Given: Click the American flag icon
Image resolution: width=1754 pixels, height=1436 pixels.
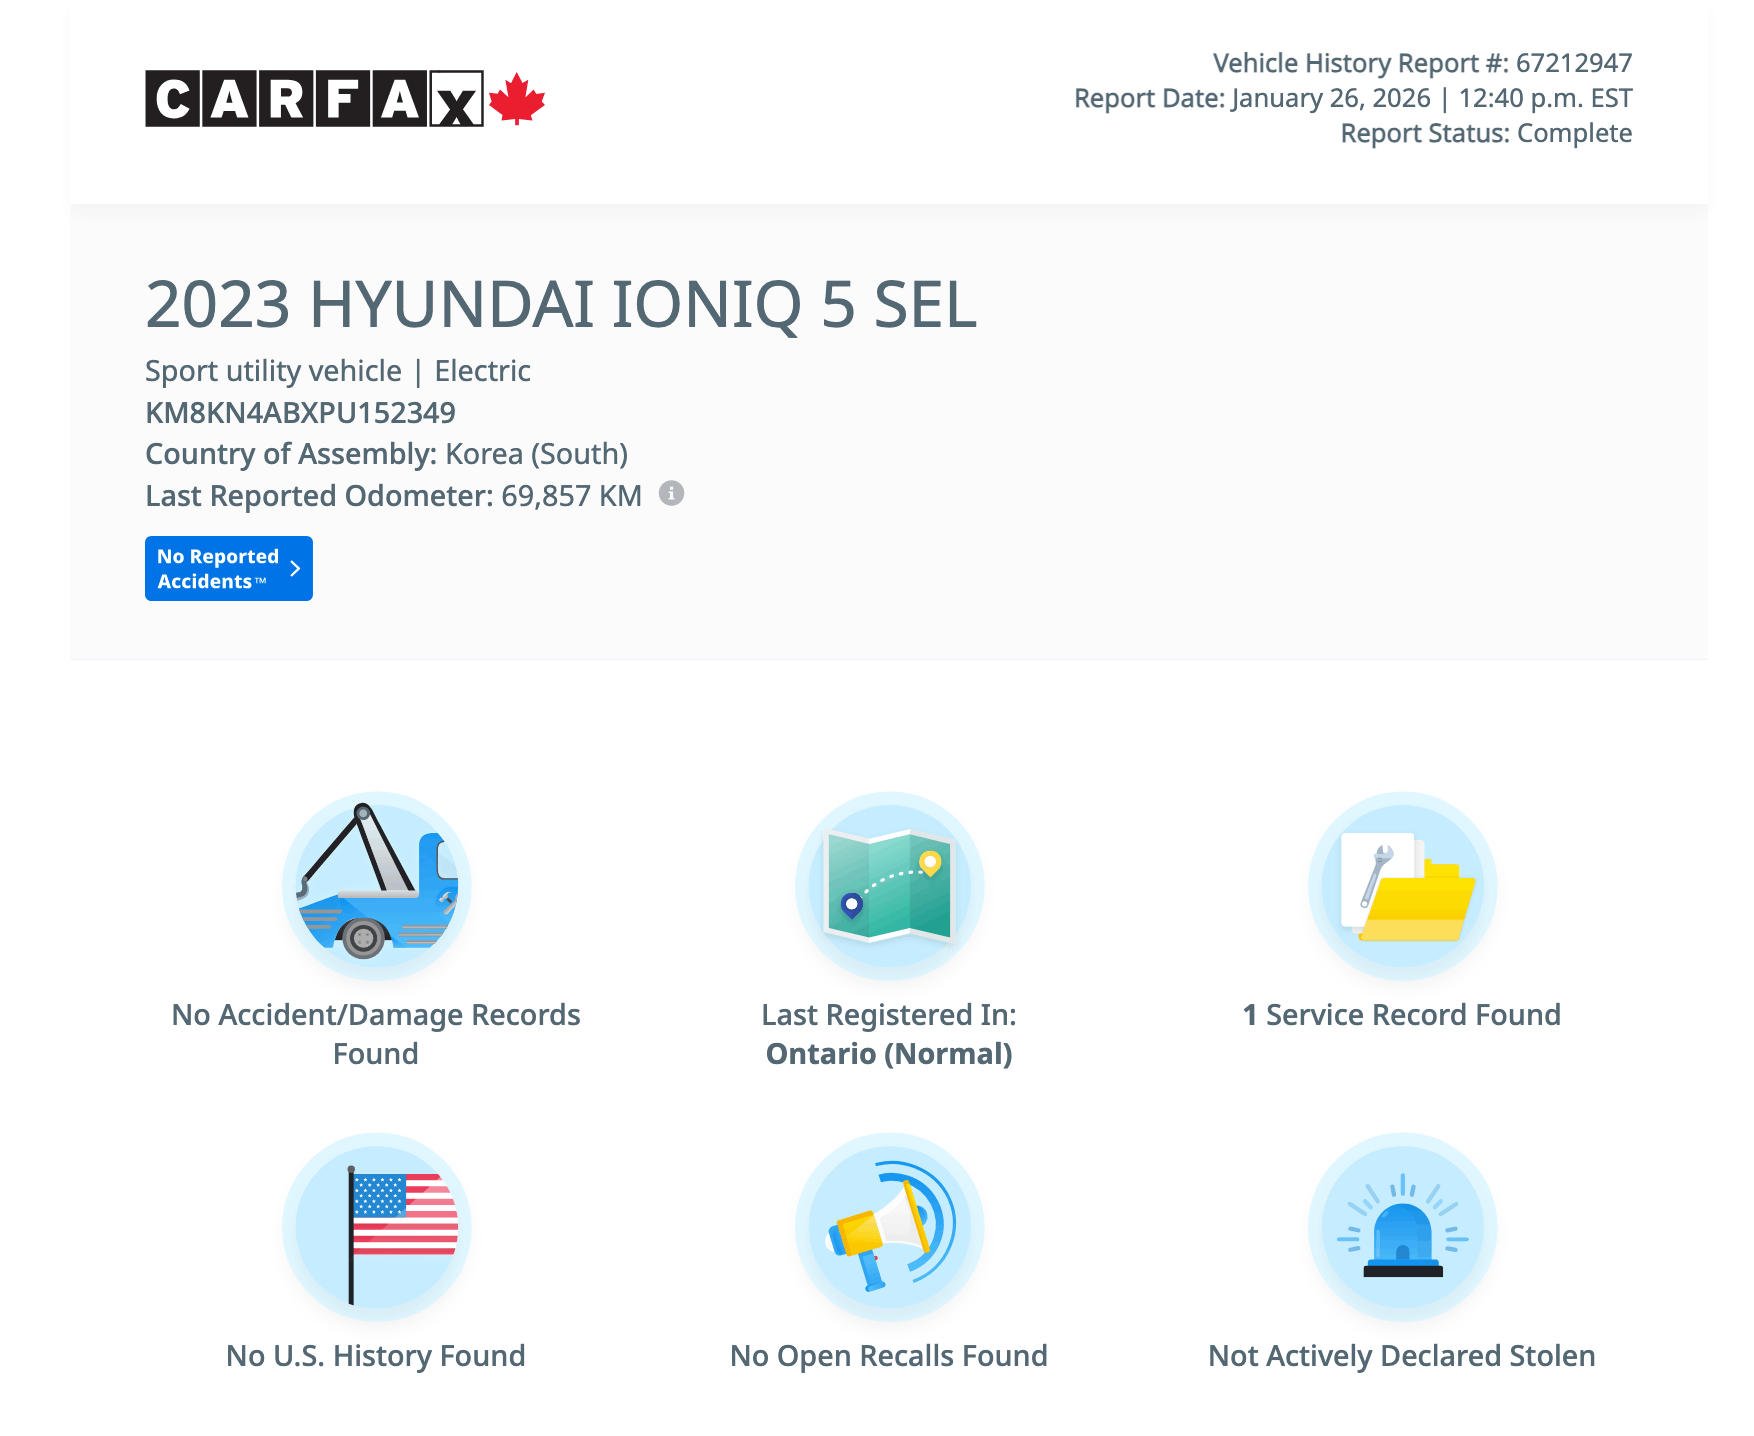Looking at the screenshot, I should [376, 1227].
